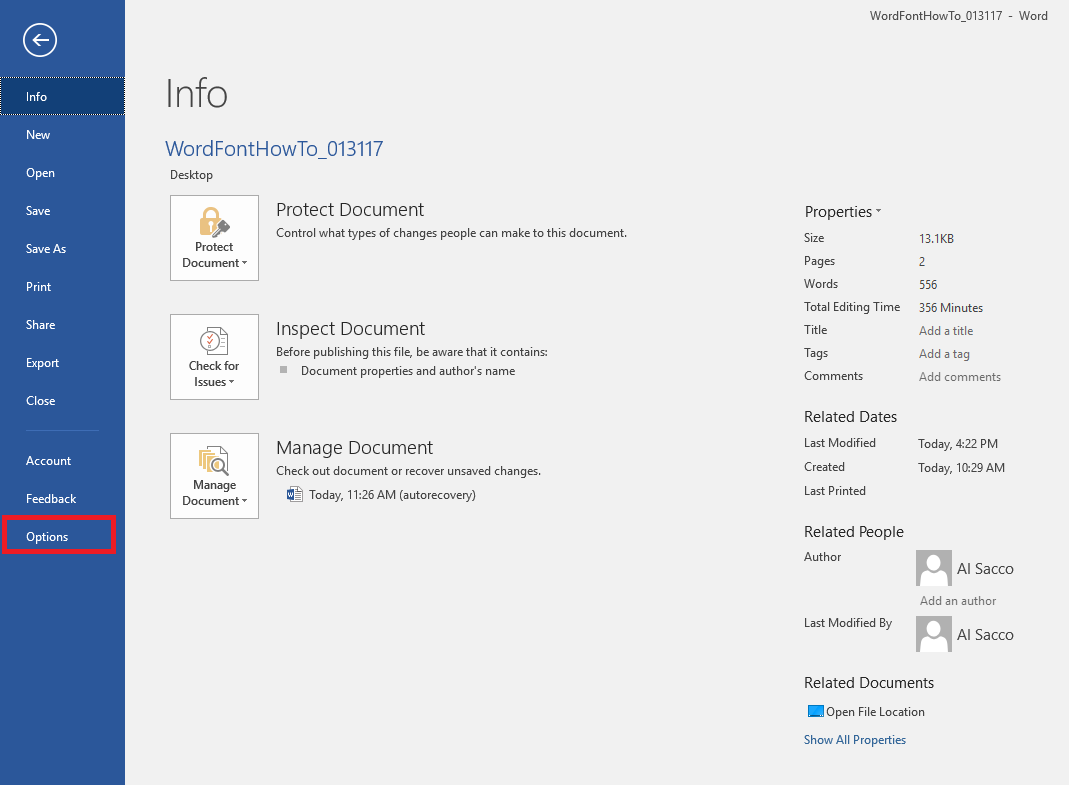Click Add a tag under Properties
Image resolution: width=1069 pixels, height=785 pixels.
[944, 353]
